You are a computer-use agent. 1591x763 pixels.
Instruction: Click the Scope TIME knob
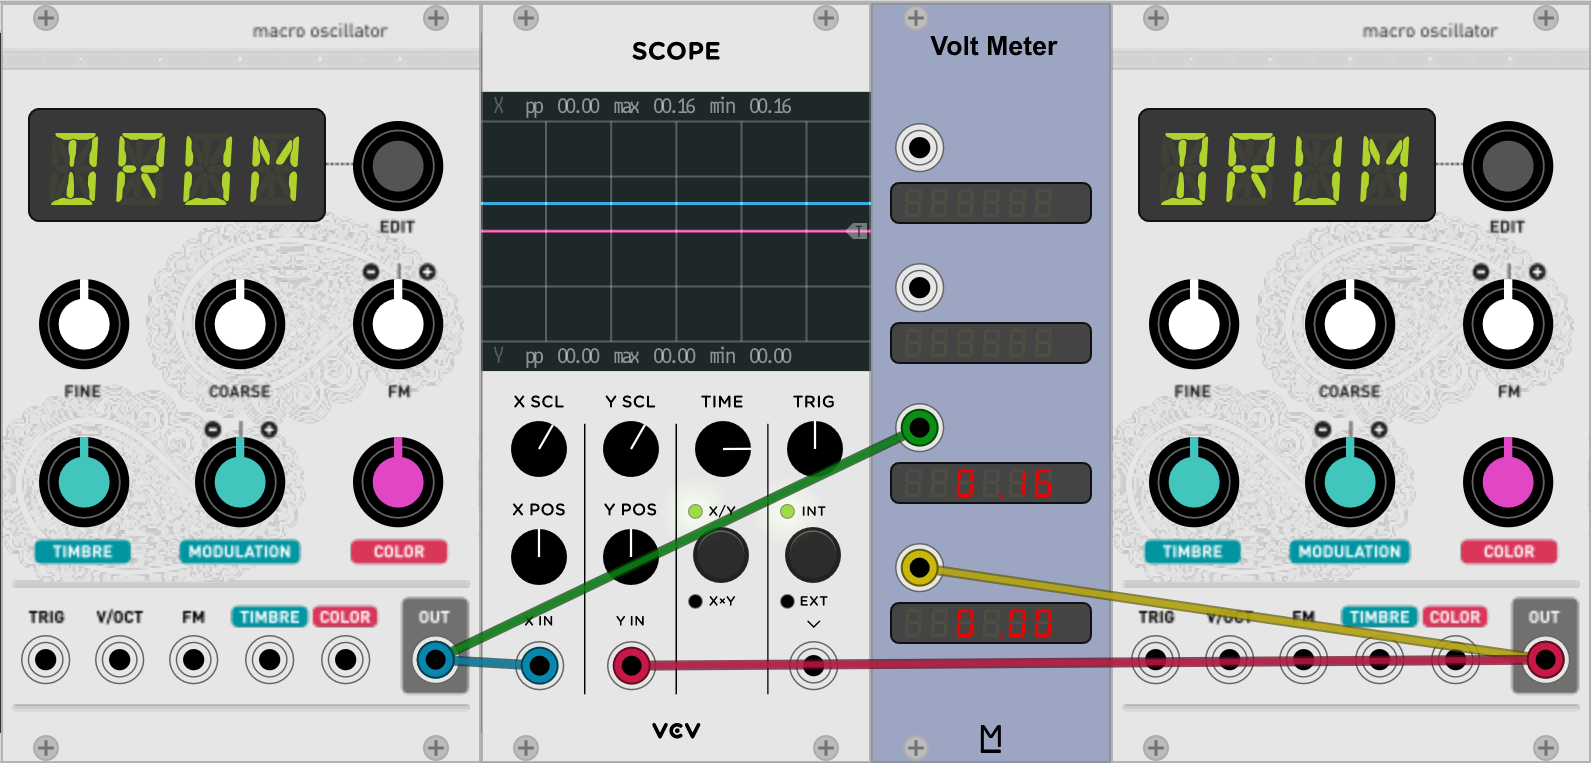723,449
